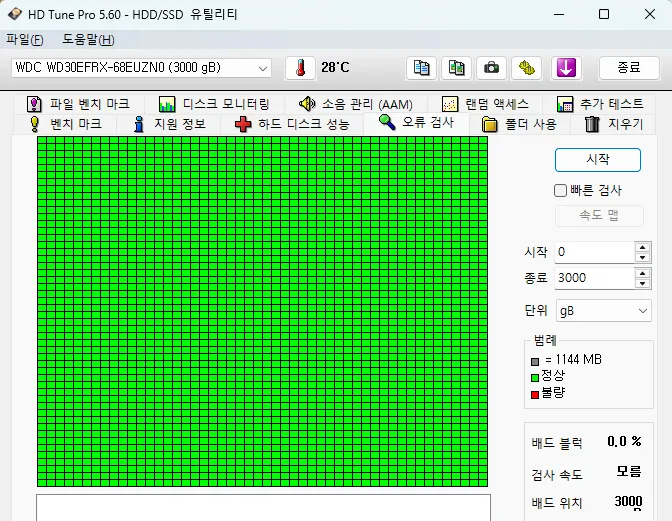Switch to the 디스크 모니터링 tab
This screenshot has height=521, width=672.
pyautogui.click(x=214, y=104)
